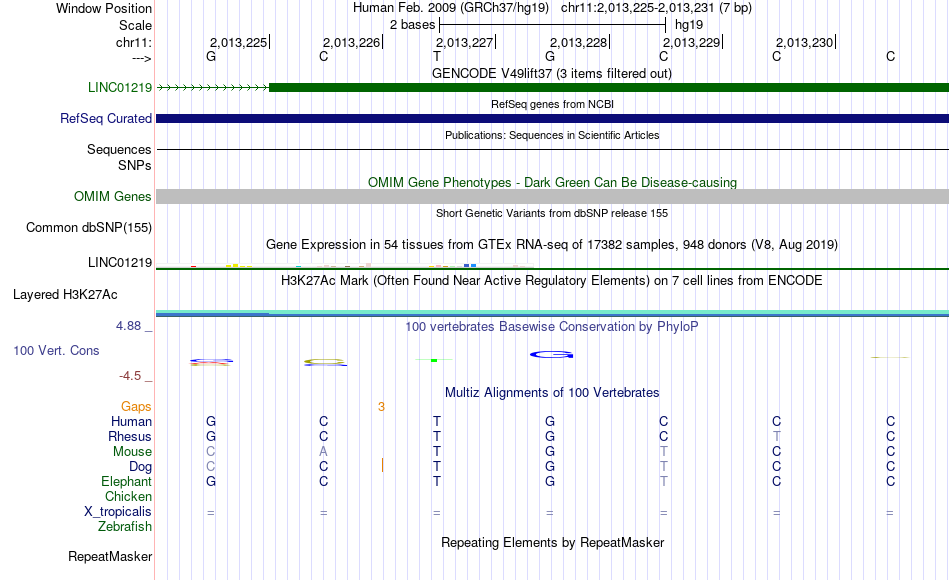
Task: Select the Dog species row label
Action: coord(140,467)
